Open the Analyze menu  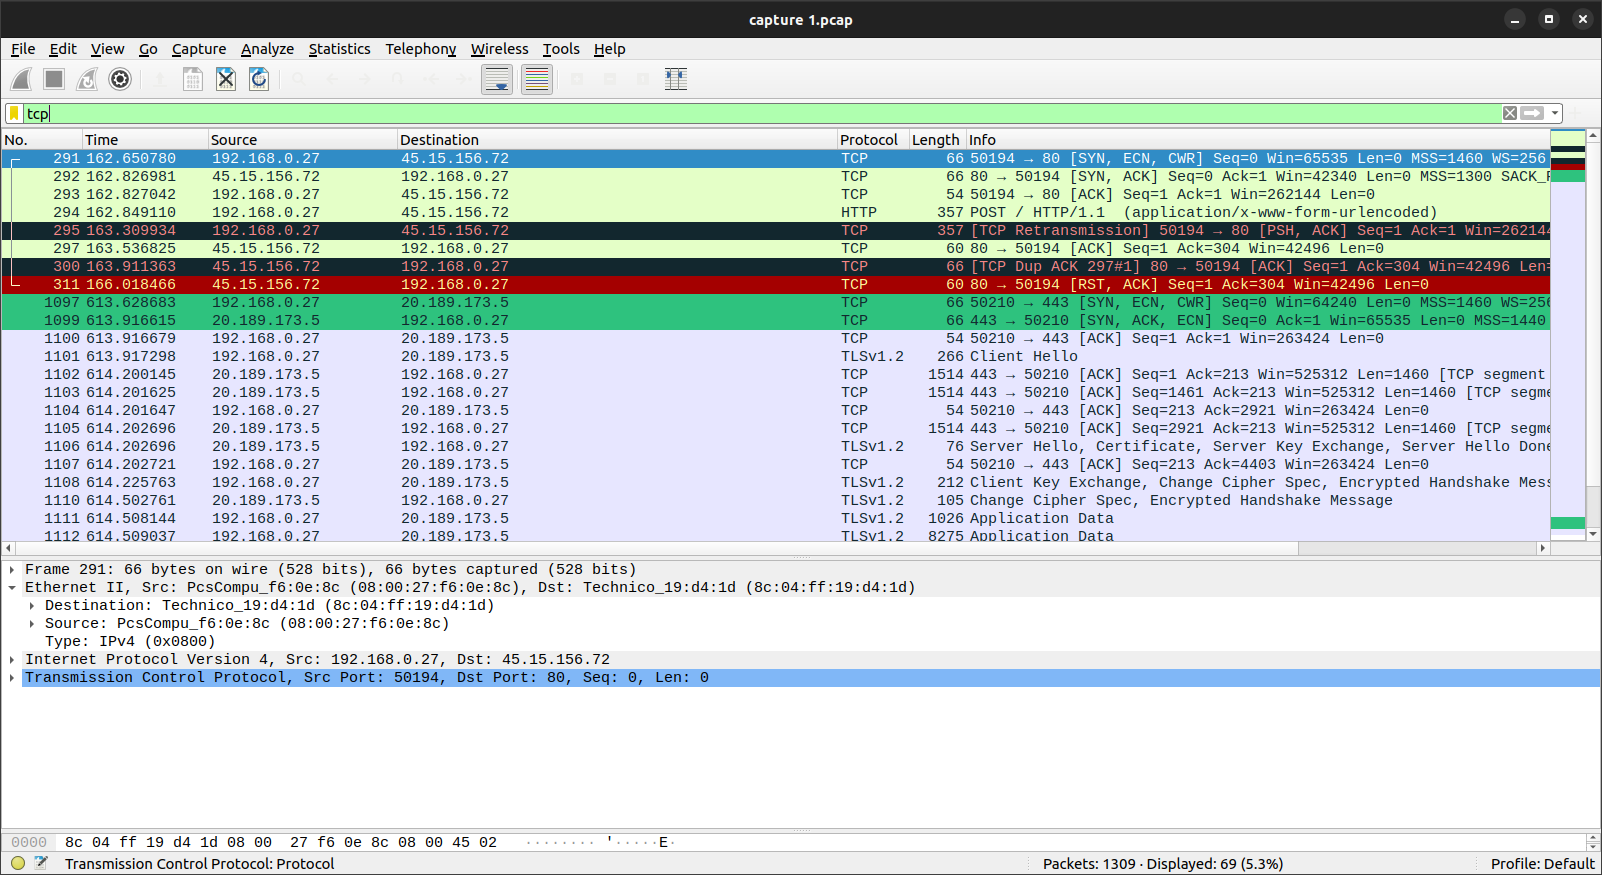[x=267, y=49]
